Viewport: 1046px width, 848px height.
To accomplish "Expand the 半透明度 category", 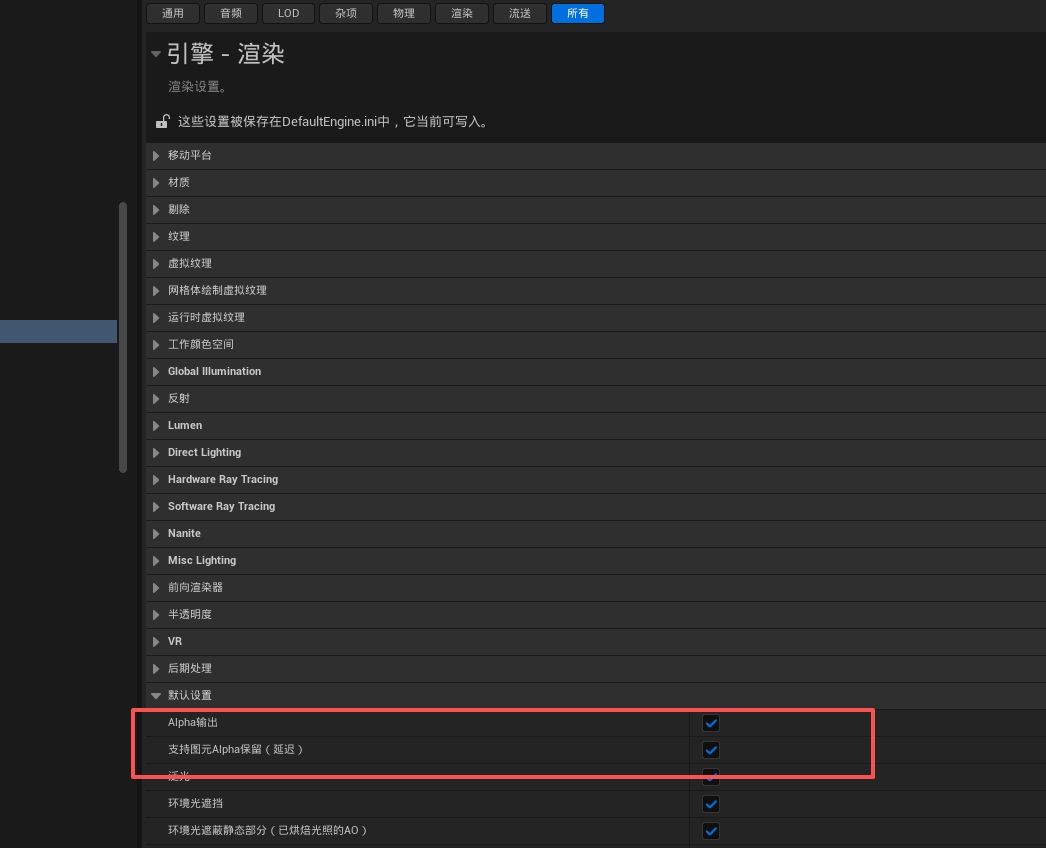I will tap(156, 614).
